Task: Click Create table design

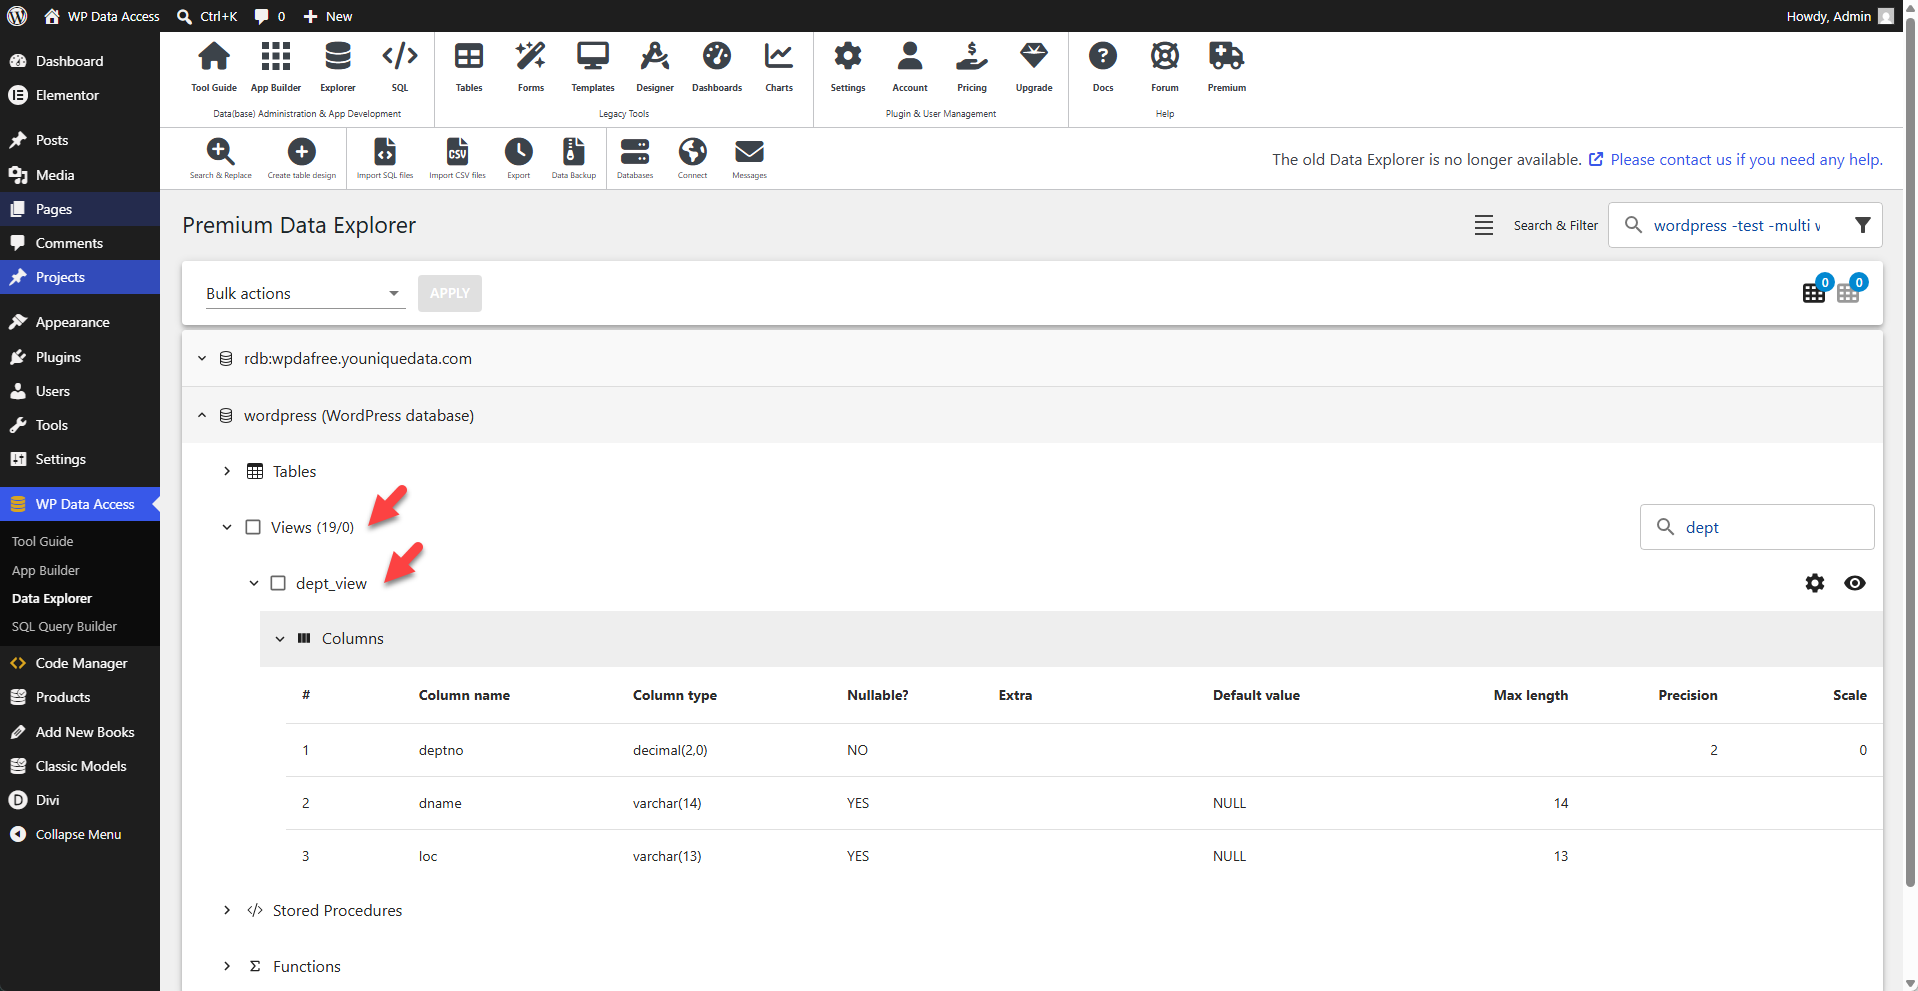Action: click(302, 158)
